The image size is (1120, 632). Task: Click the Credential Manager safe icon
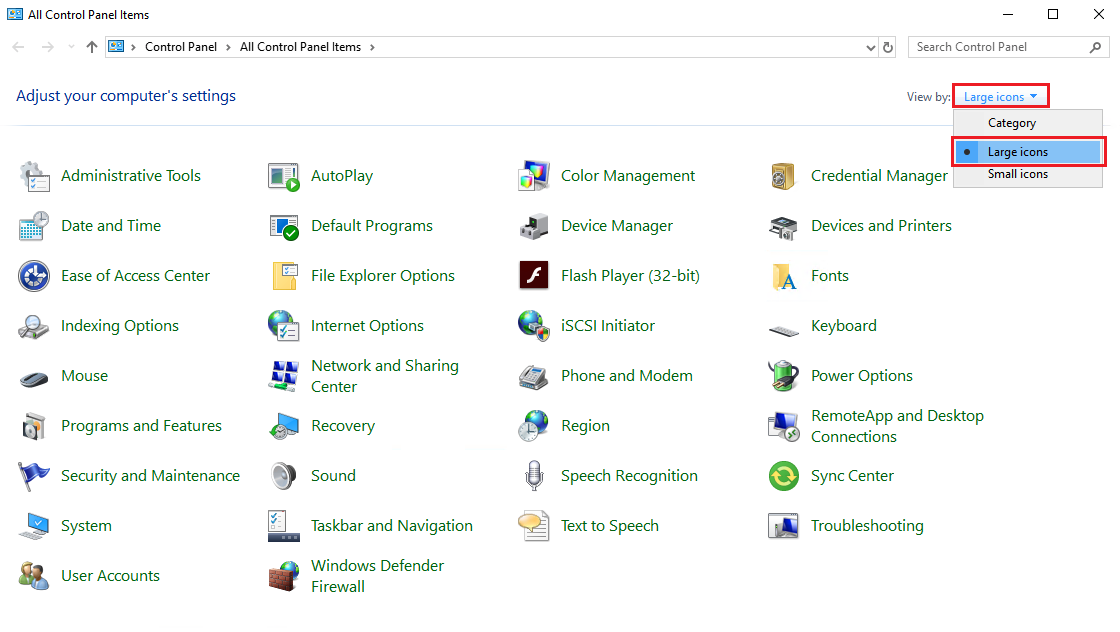point(784,176)
